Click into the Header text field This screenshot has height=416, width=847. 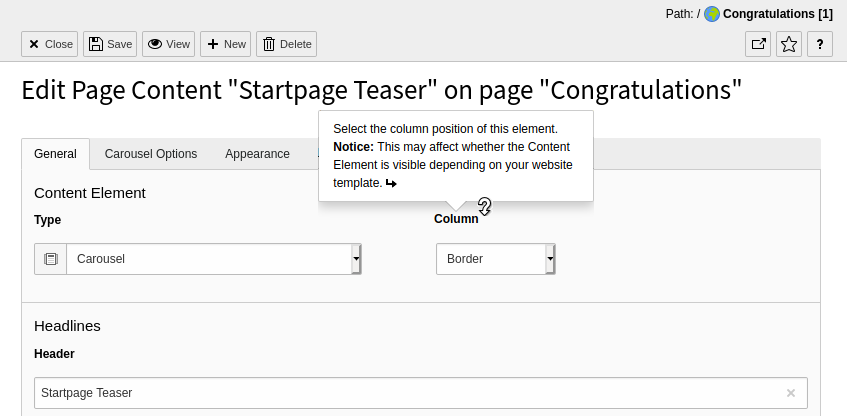[x=421, y=393]
